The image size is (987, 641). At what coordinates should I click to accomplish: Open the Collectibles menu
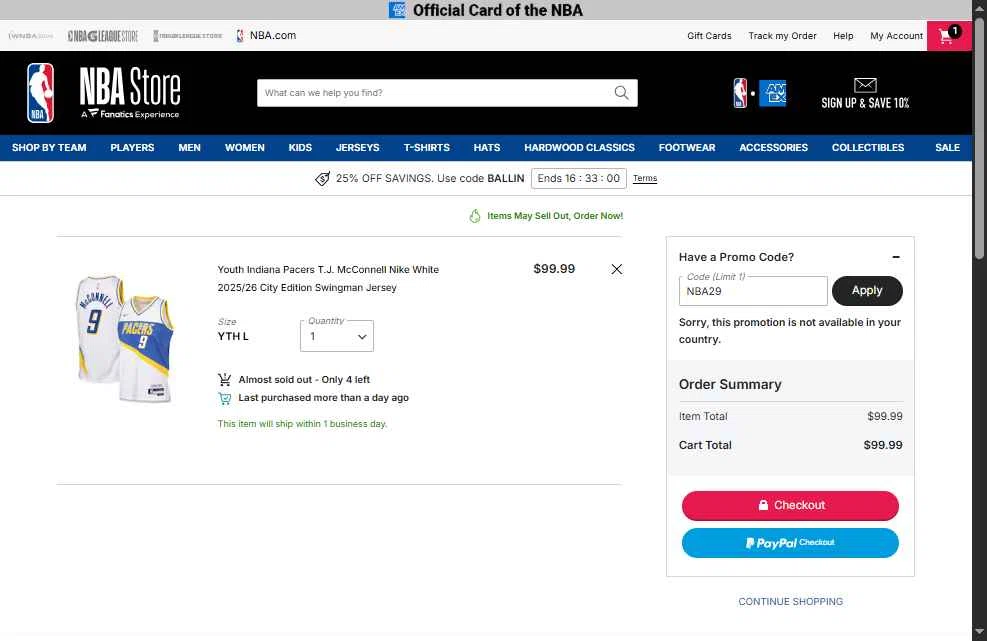pyautogui.click(x=868, y=147)
